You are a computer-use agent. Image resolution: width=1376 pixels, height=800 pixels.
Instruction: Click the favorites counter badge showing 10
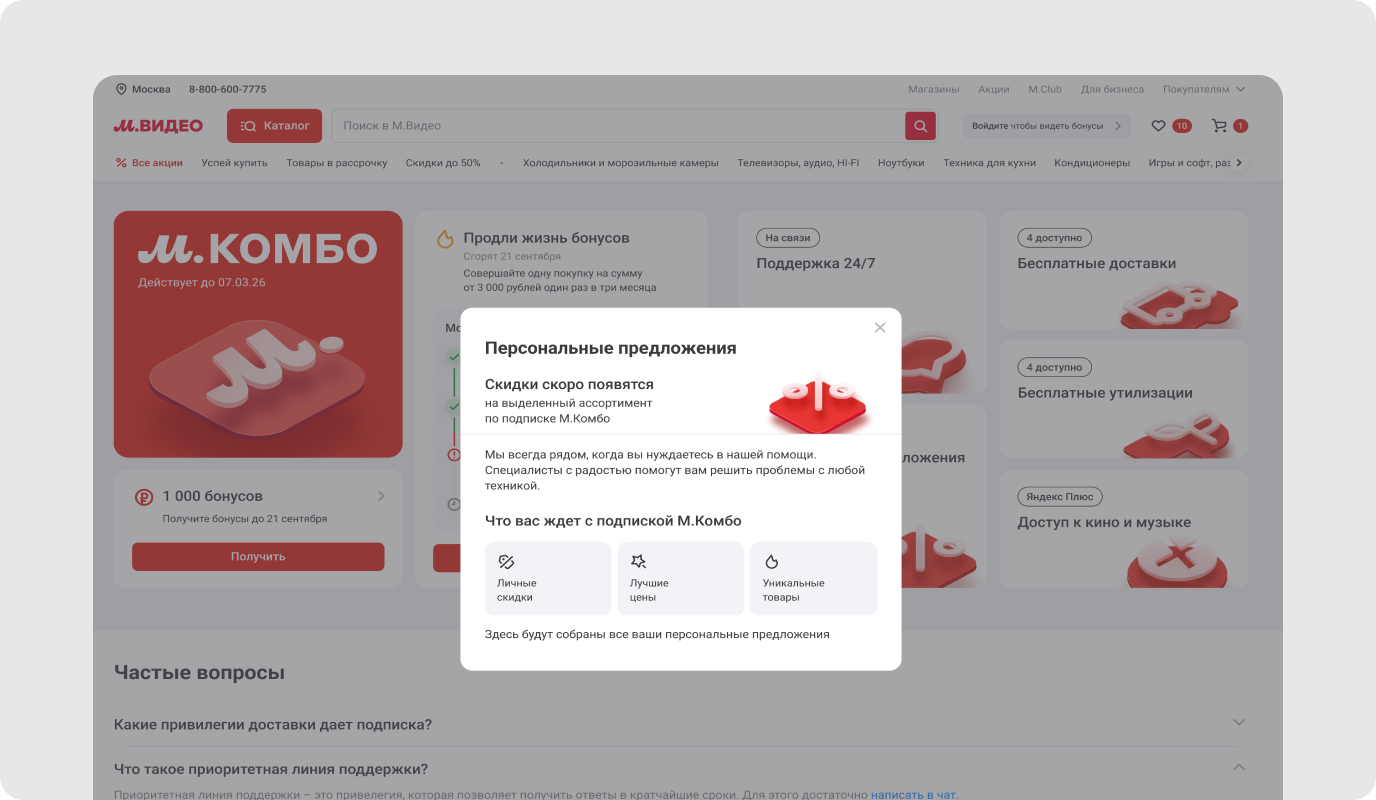[x=1182, y=126]
